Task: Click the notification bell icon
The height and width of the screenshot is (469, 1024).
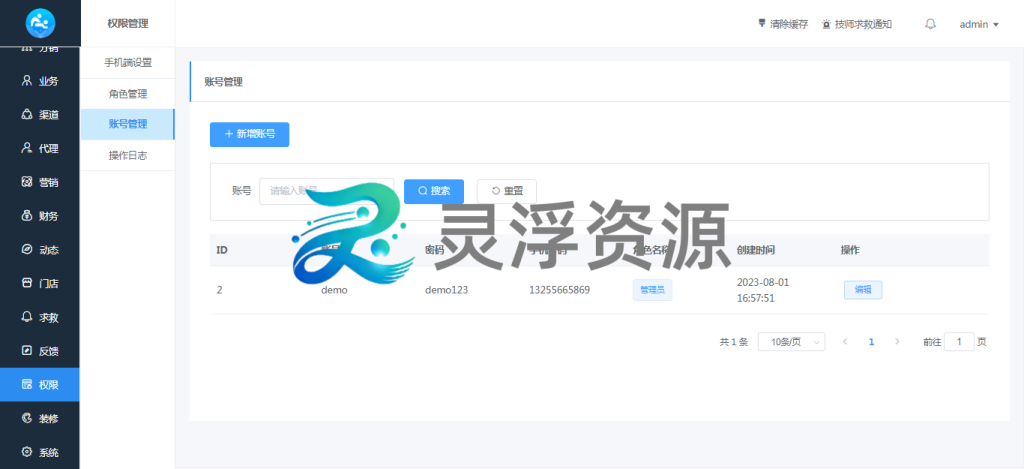Action: (x=931, y=24)
